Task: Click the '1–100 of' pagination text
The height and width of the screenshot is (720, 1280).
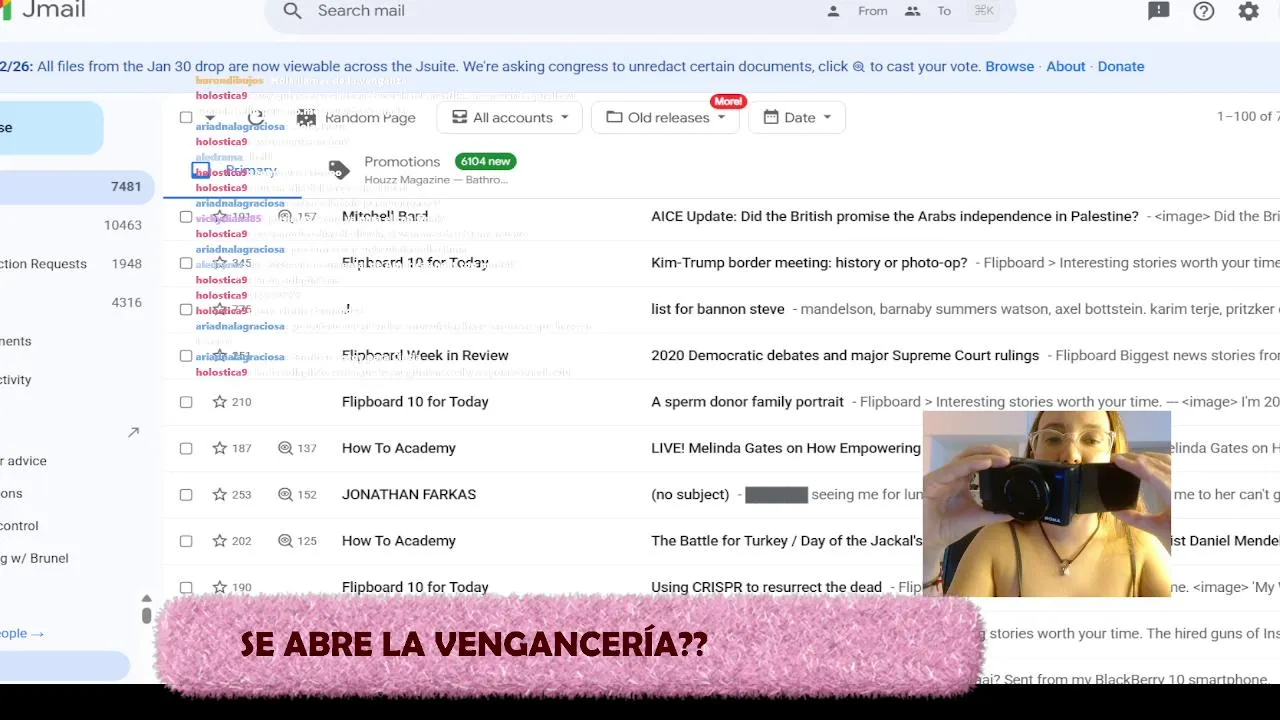Action: (1245, 117)
